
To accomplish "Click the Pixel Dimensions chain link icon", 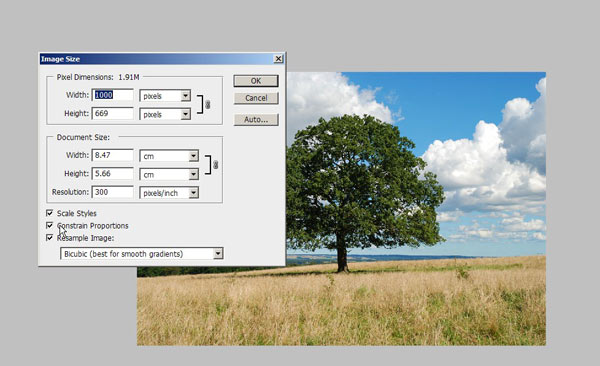I will pos(208,105).
